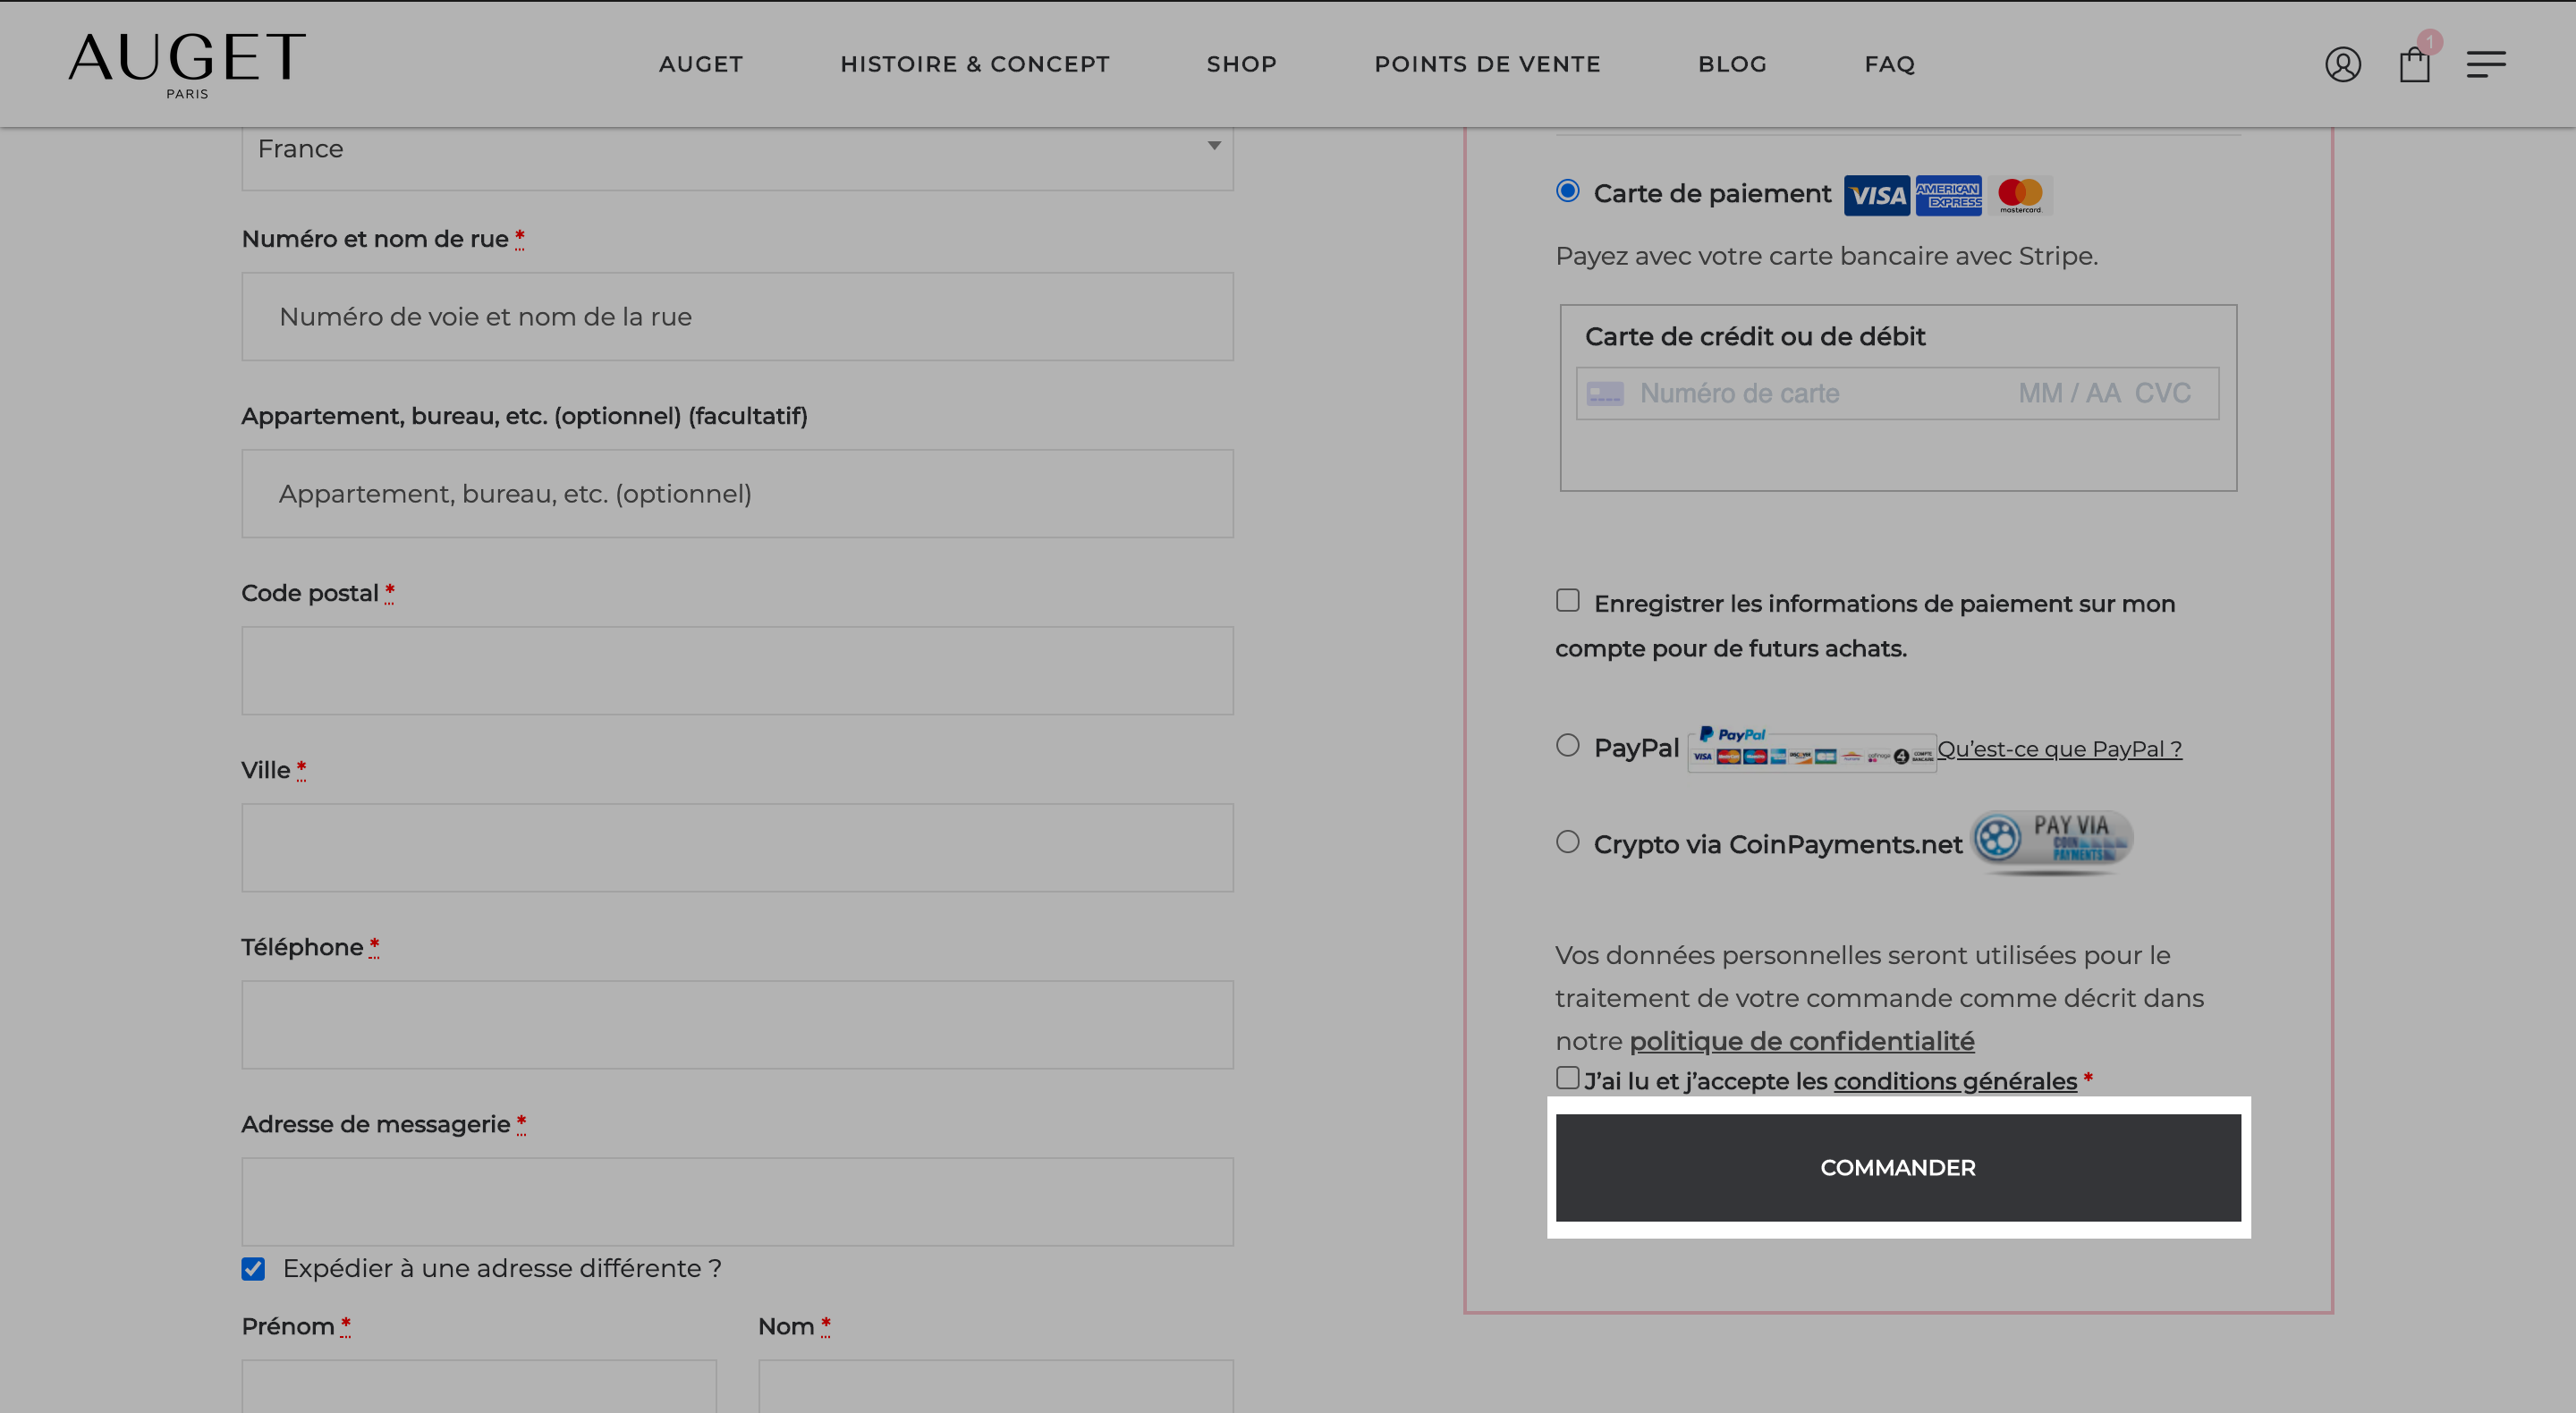
Task: Open the France country dropdown
Action: 737,151
